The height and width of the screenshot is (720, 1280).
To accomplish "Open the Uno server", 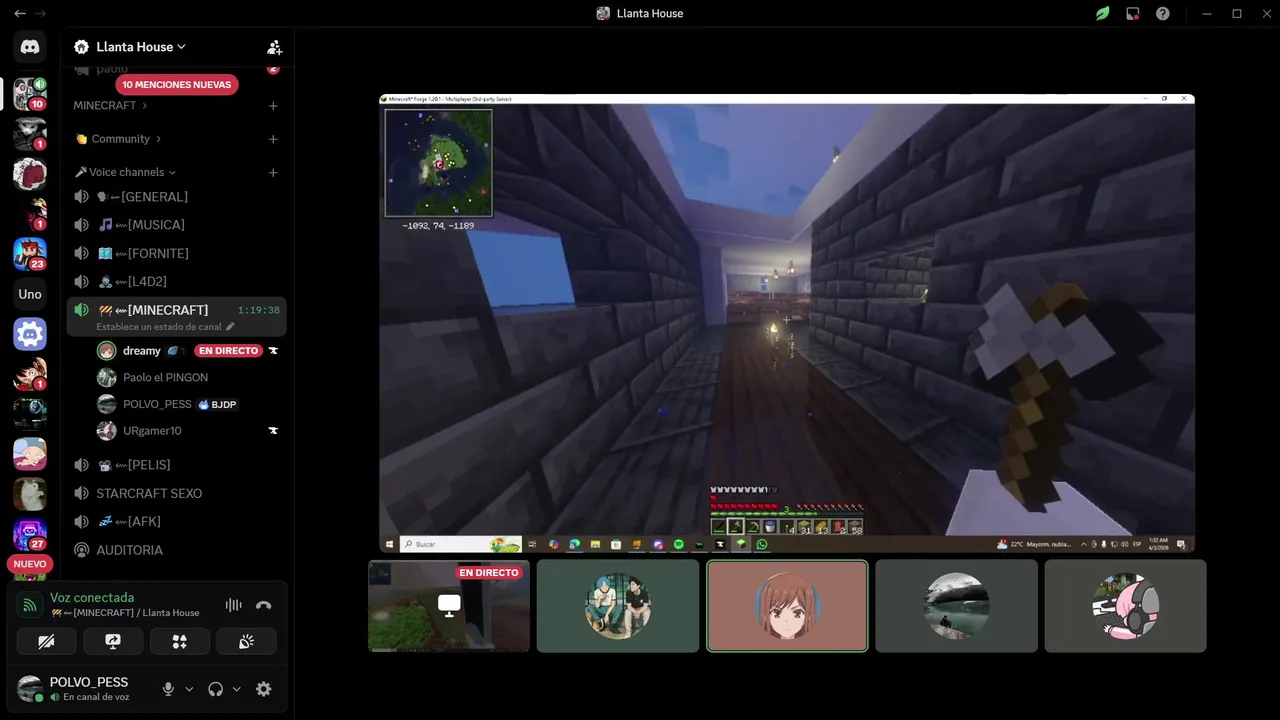I will pyautogui.click(x=30, y=294).
